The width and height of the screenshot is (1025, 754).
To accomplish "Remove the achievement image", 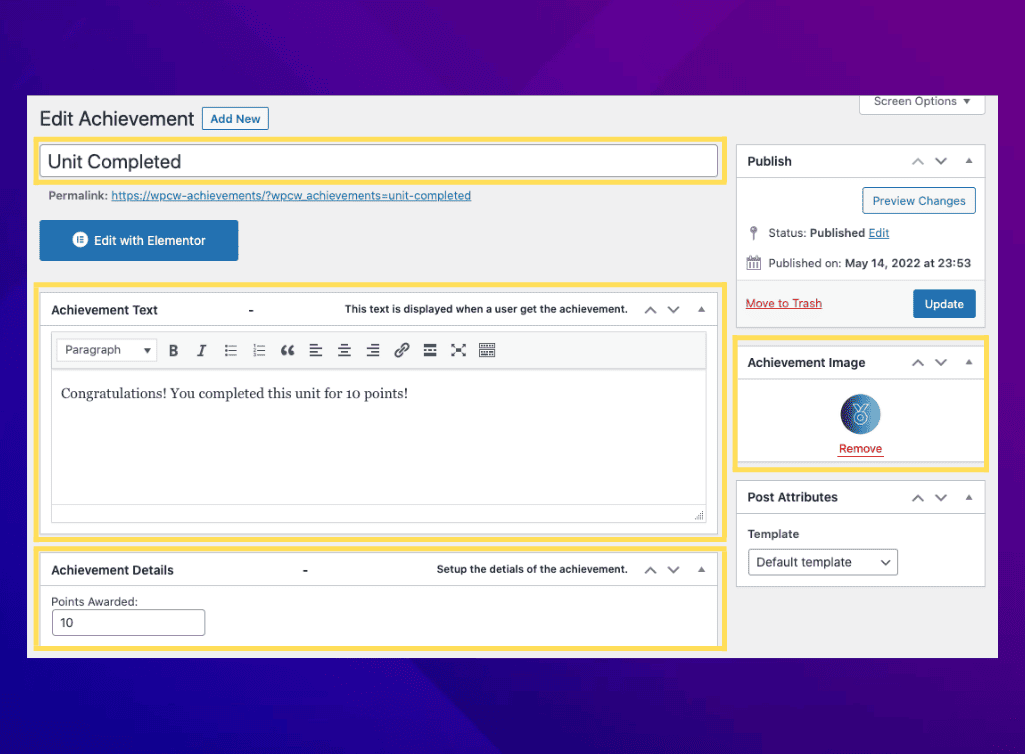I will tap(860, 449).
